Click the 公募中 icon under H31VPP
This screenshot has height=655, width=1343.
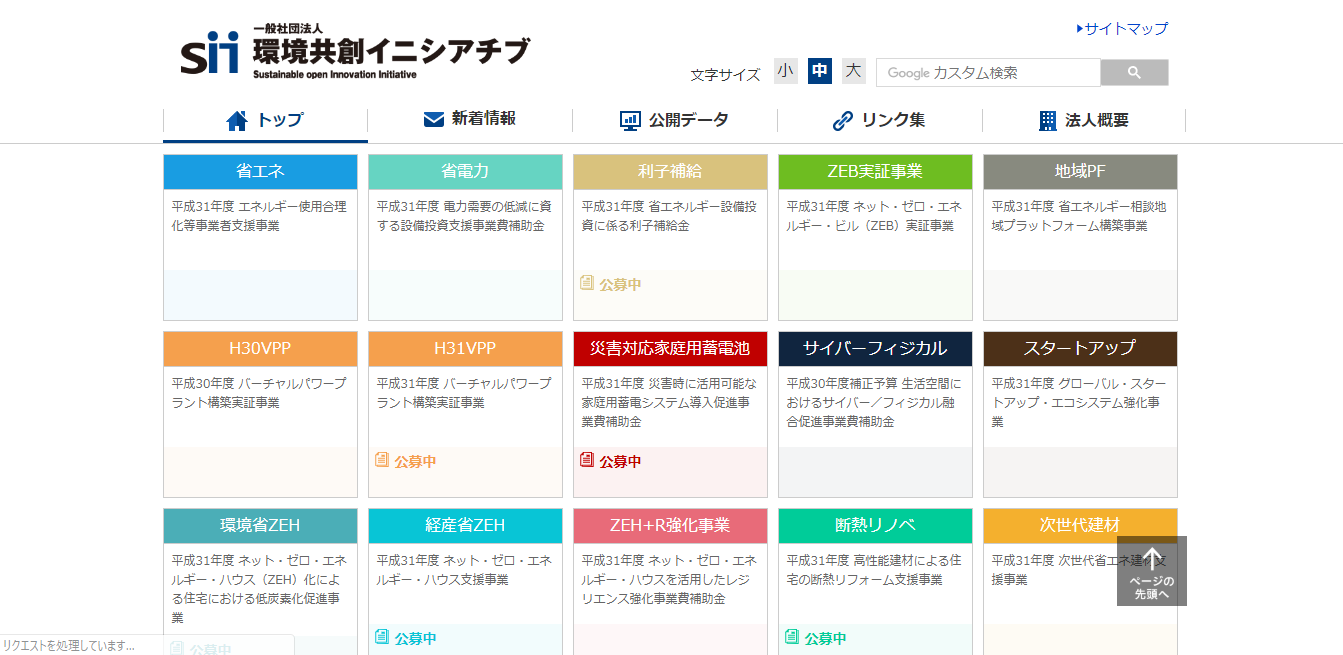tap(382, 461)
